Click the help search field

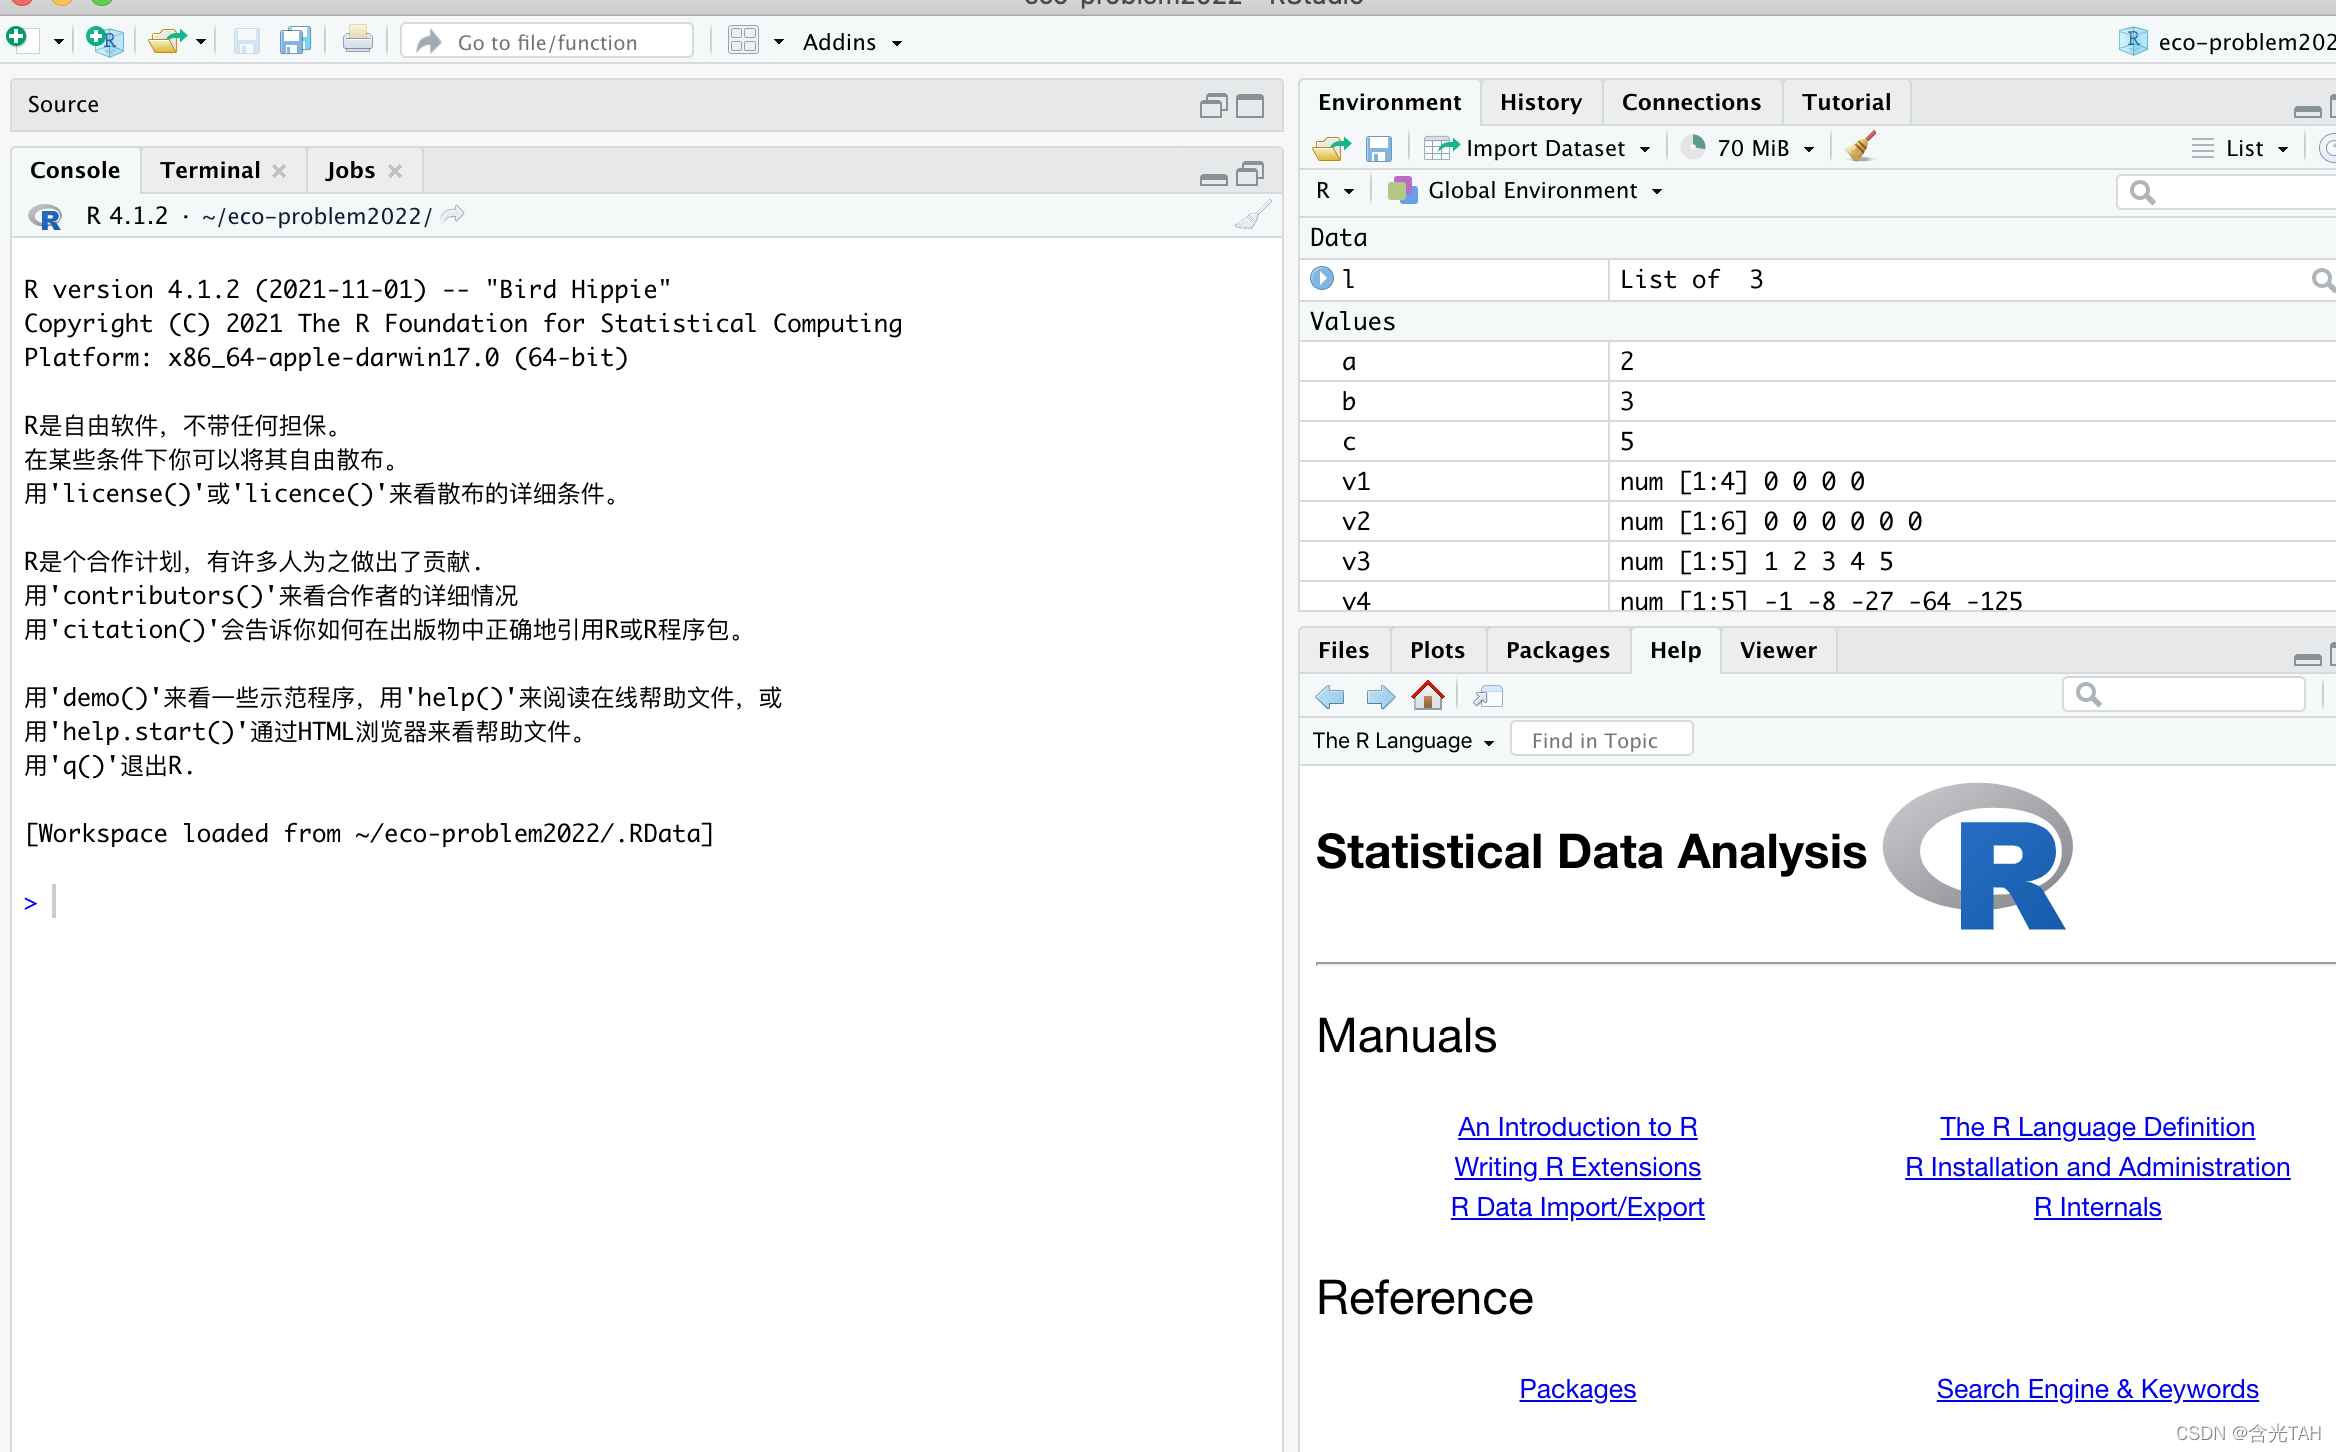[x=2184, y=694]
